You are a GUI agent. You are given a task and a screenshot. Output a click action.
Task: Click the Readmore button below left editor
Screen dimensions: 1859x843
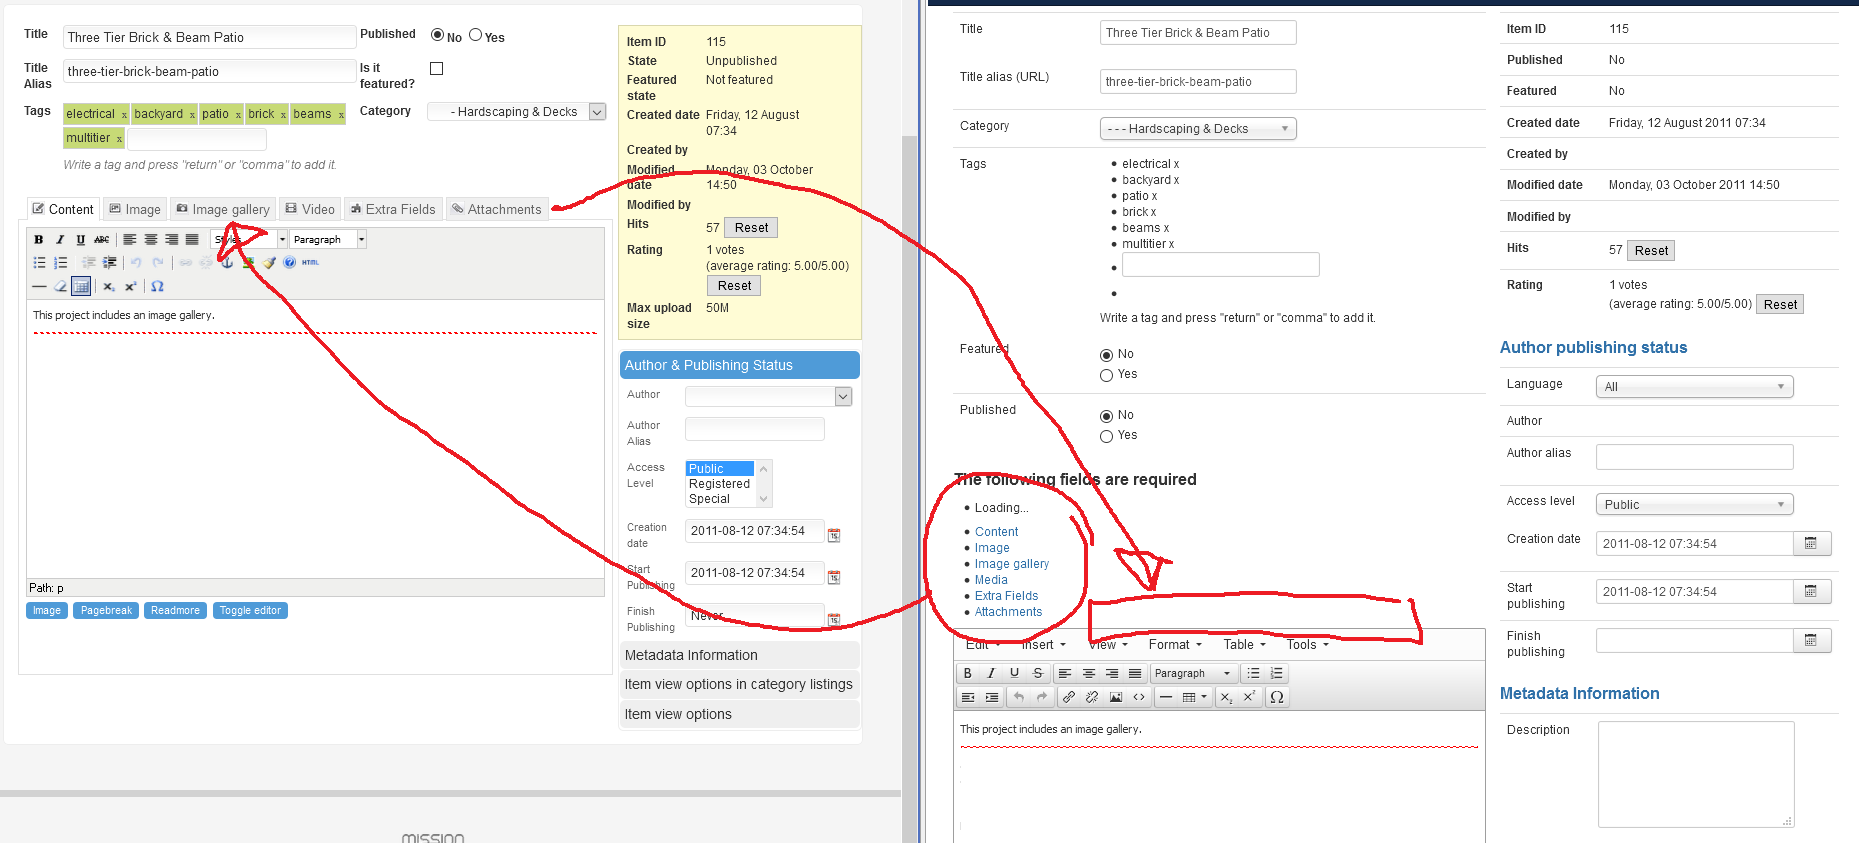tap(175, 611)
